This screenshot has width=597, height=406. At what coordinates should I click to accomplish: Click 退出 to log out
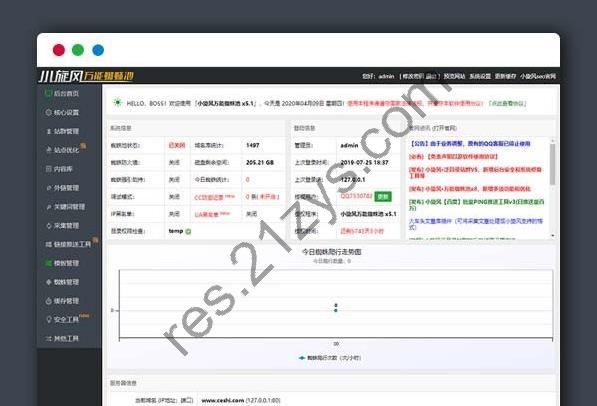(431, 77)
